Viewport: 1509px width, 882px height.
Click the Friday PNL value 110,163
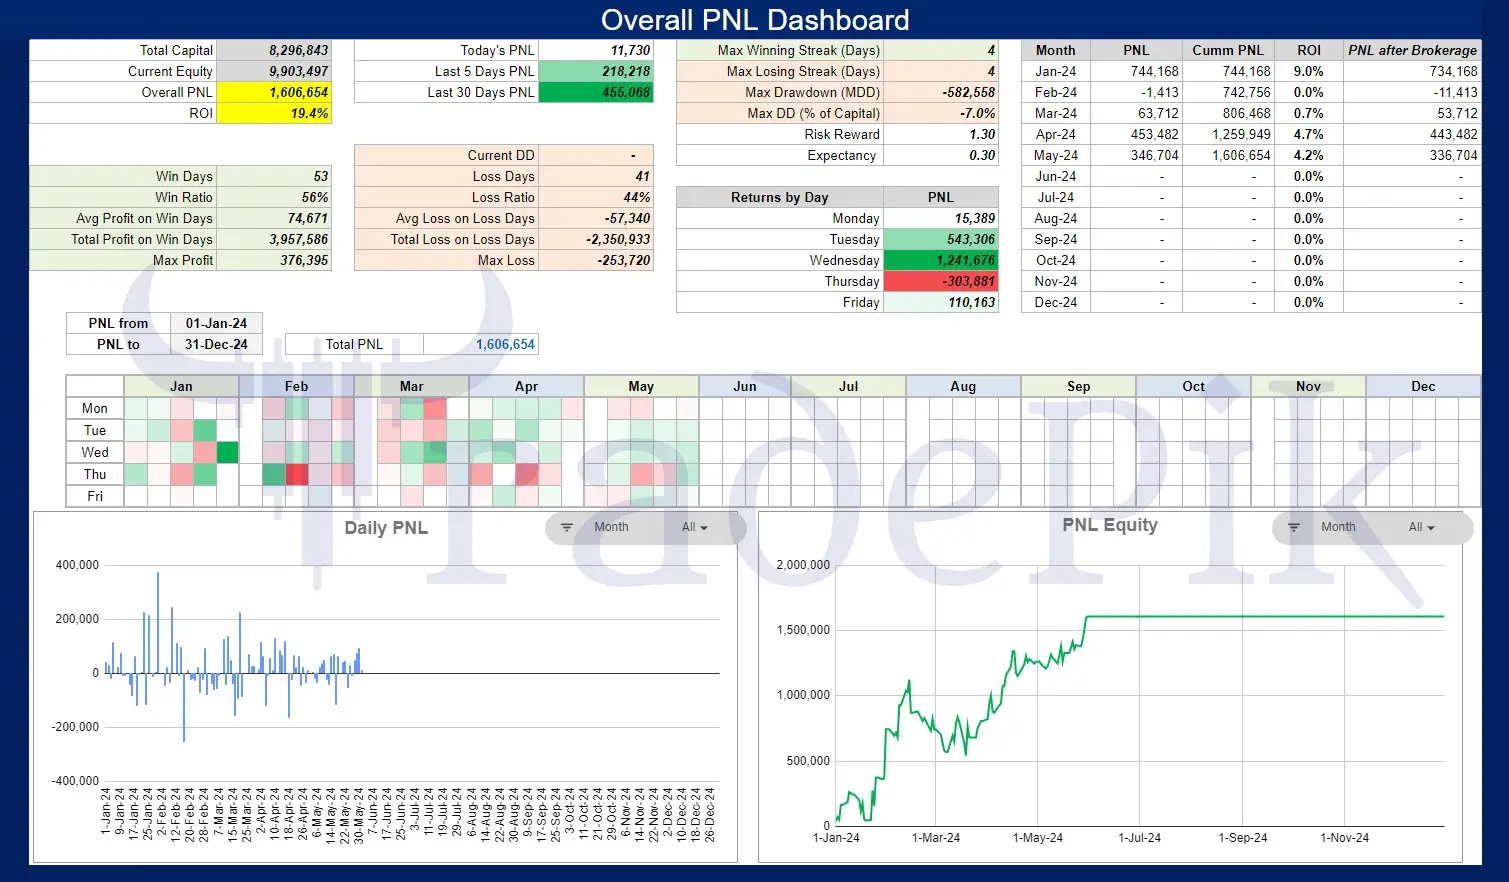click(x=941, y=302)
